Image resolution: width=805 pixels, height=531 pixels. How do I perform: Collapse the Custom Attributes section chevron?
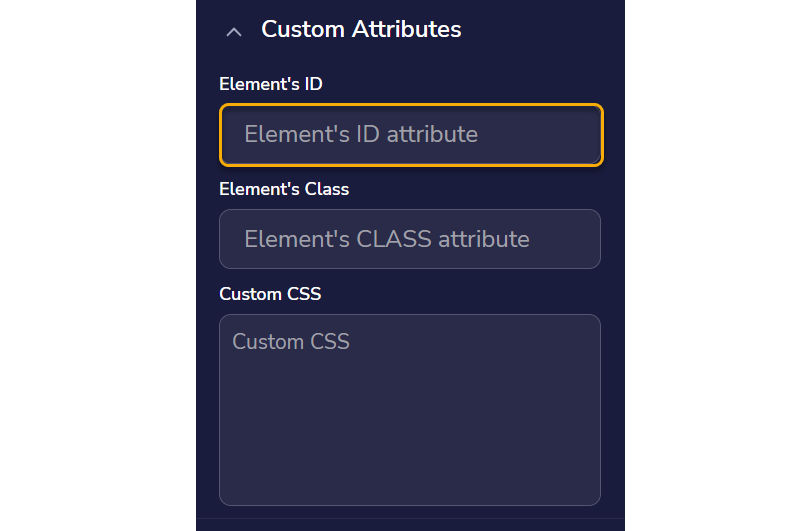point(234,32)
